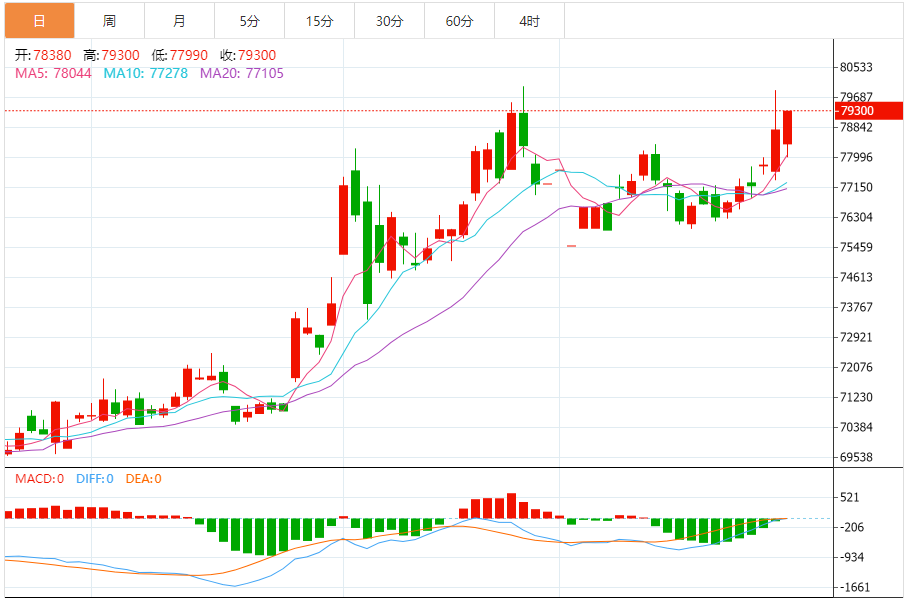Image resolution: width=910 pixels, height=598 pixels.
Task: Click the red 79300 current price tag
Action: coord(857,111)
